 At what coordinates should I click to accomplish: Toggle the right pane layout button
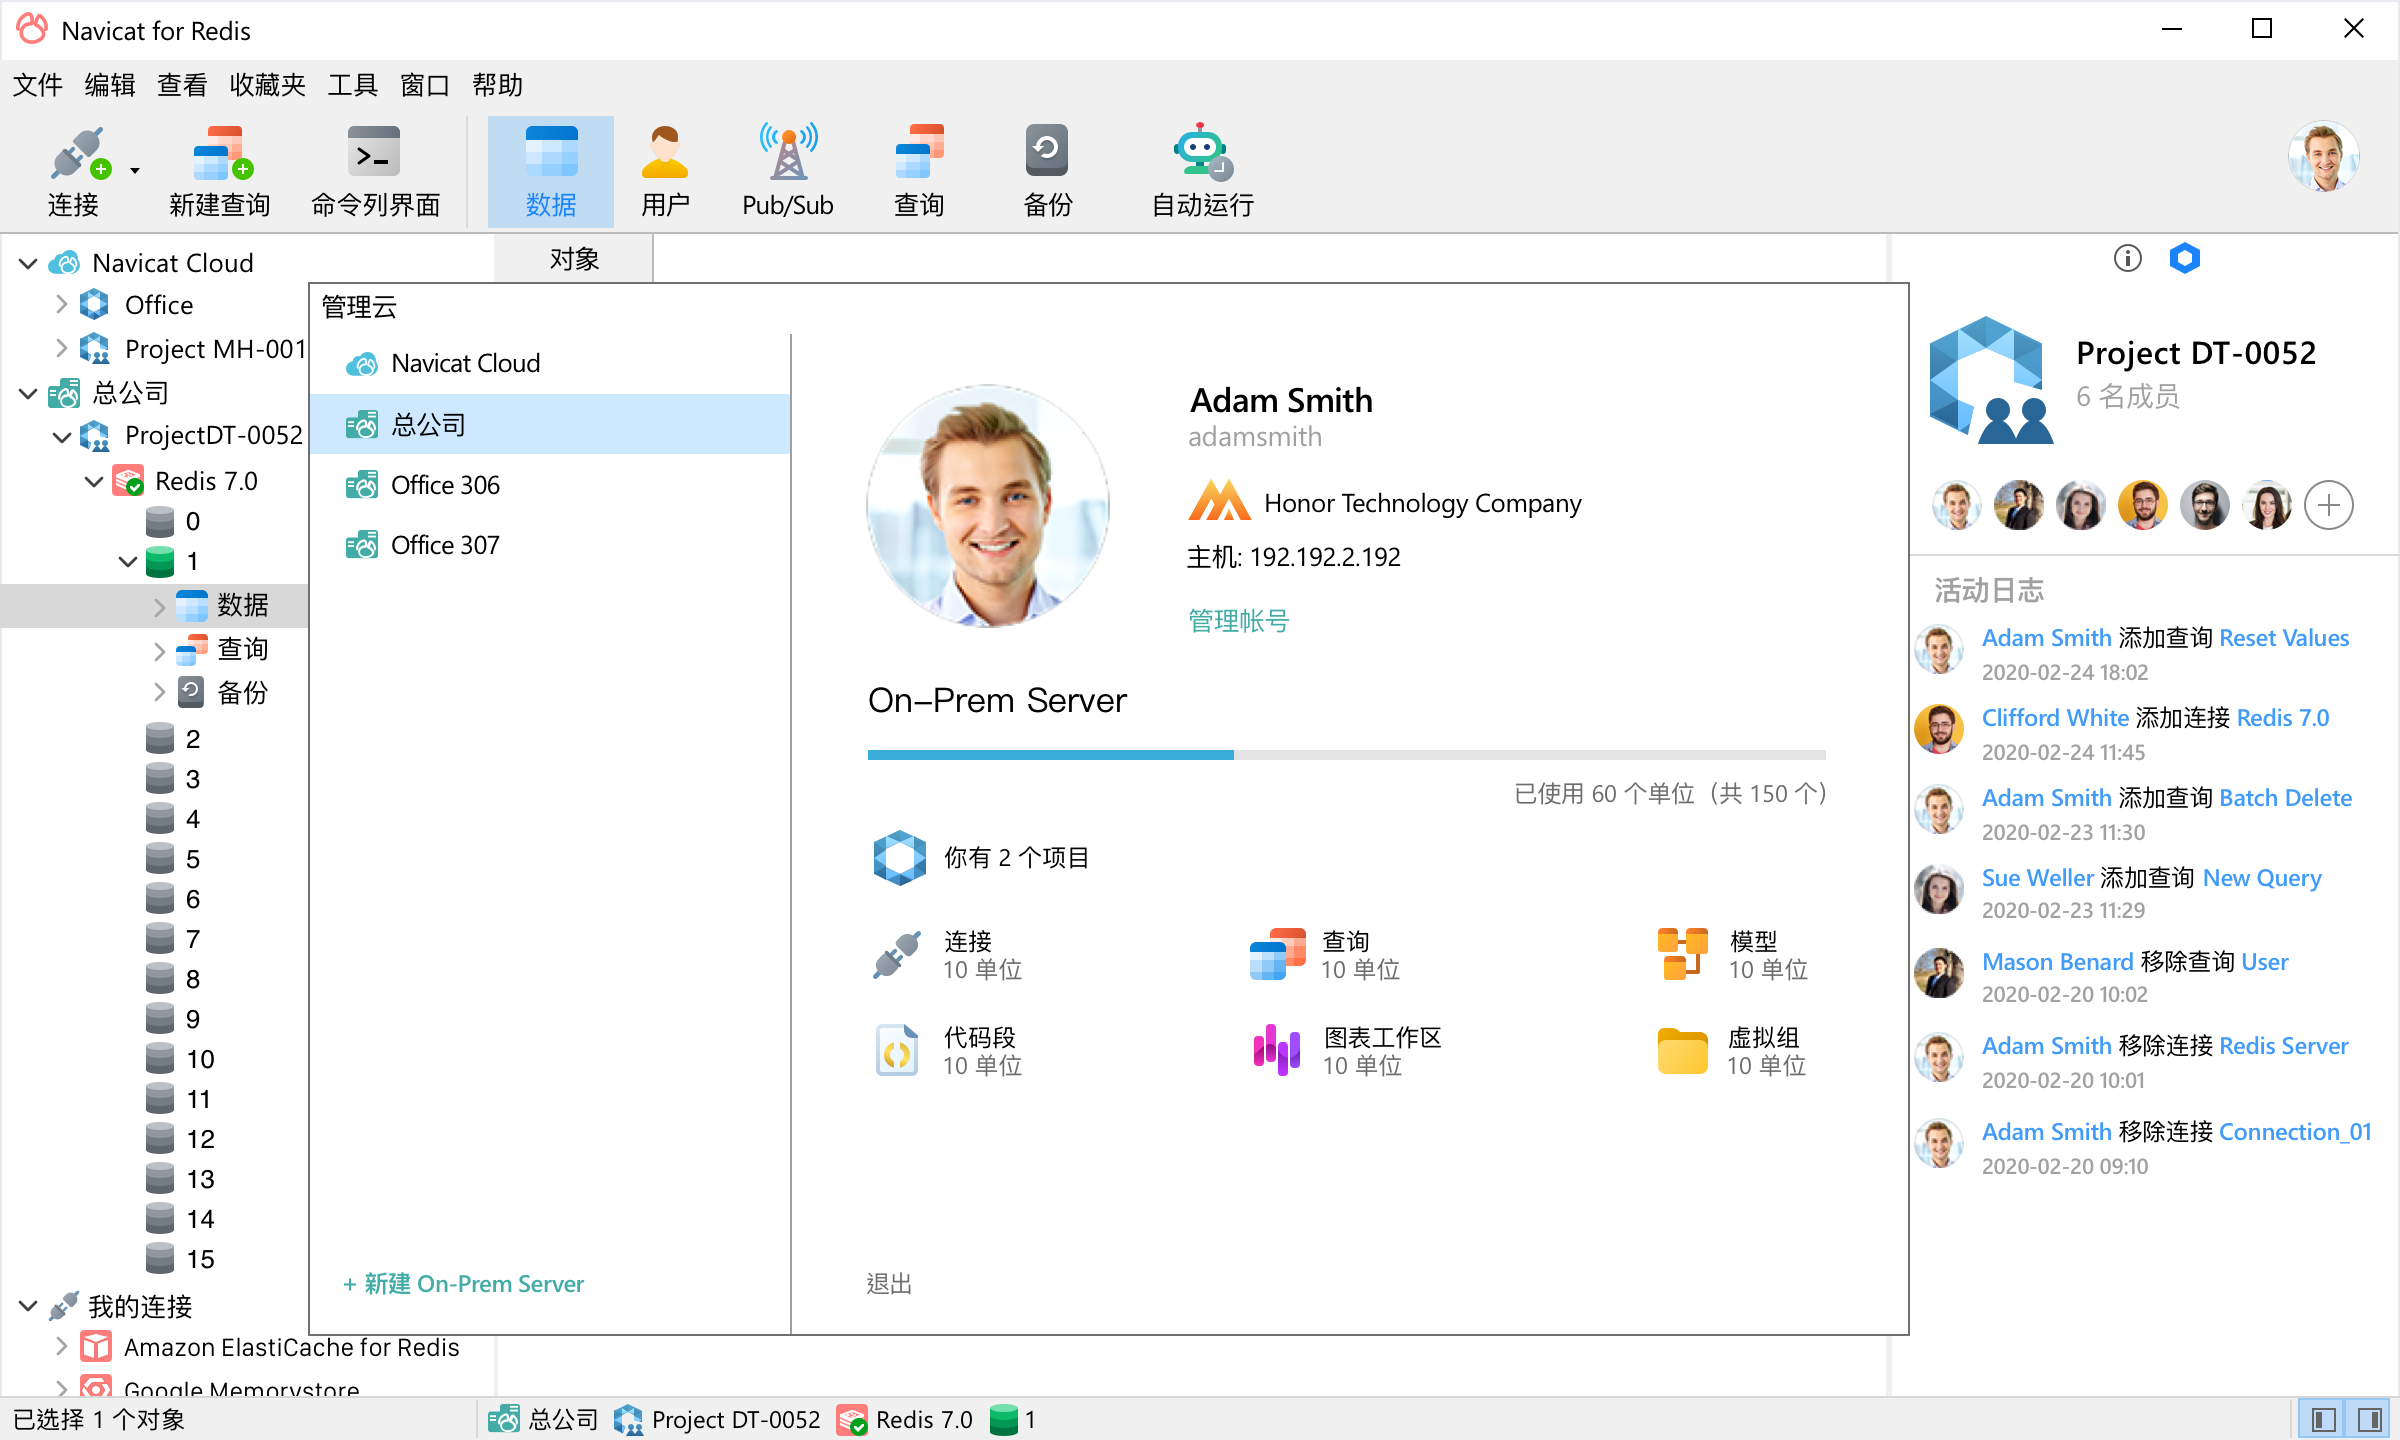pos(2368,1420)
